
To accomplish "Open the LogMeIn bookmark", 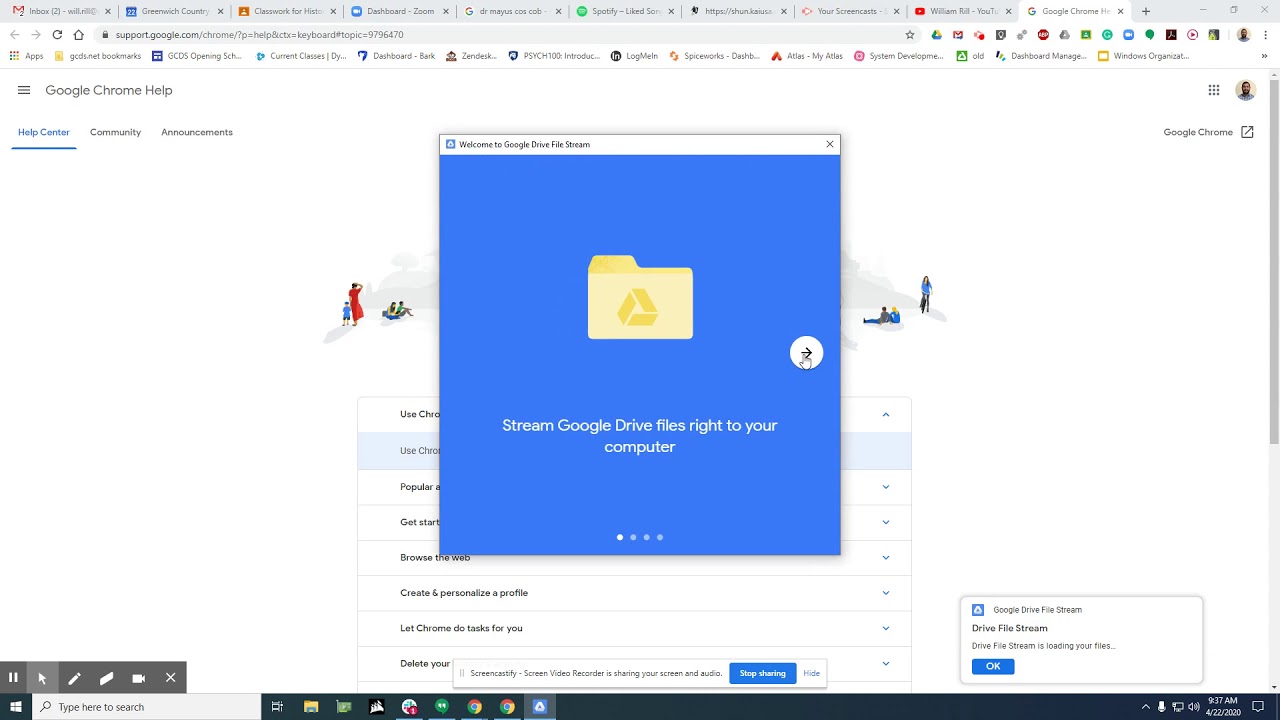I will click(x=634, y=56).
